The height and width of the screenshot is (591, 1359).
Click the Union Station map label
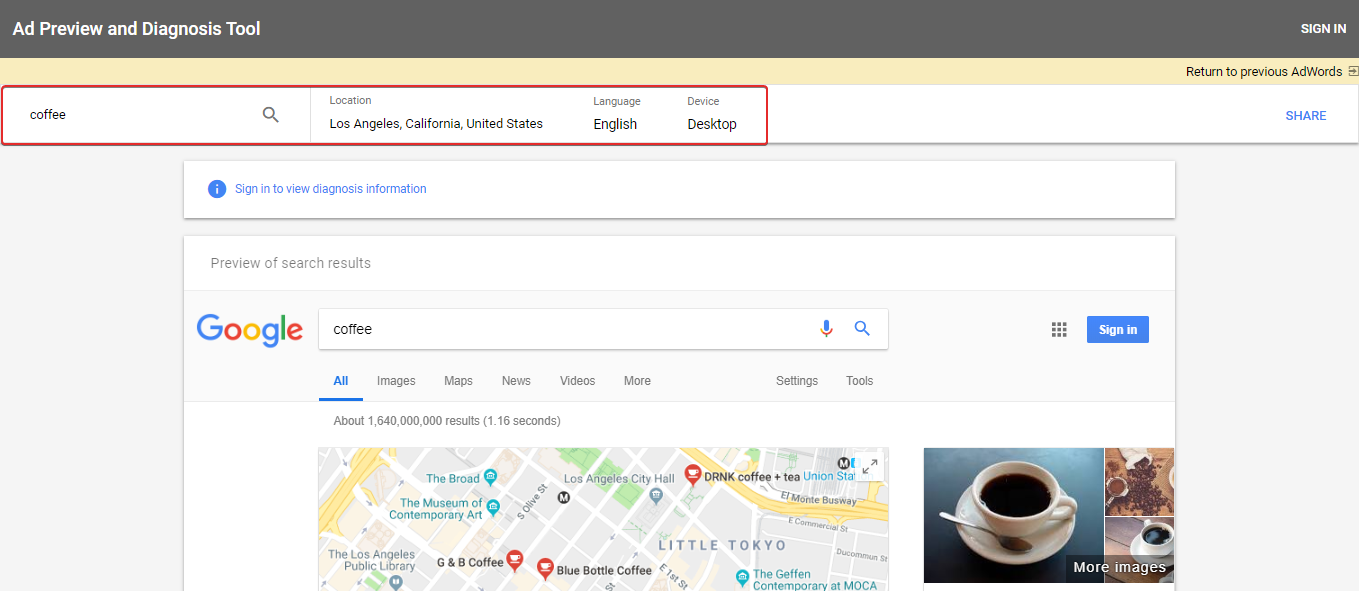click(830, 477)
